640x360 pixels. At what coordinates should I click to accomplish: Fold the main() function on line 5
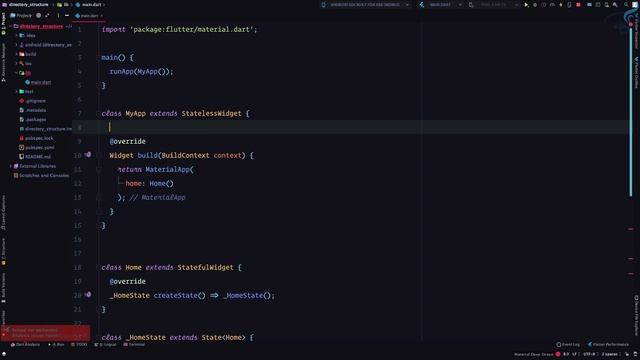click(98, 85)
